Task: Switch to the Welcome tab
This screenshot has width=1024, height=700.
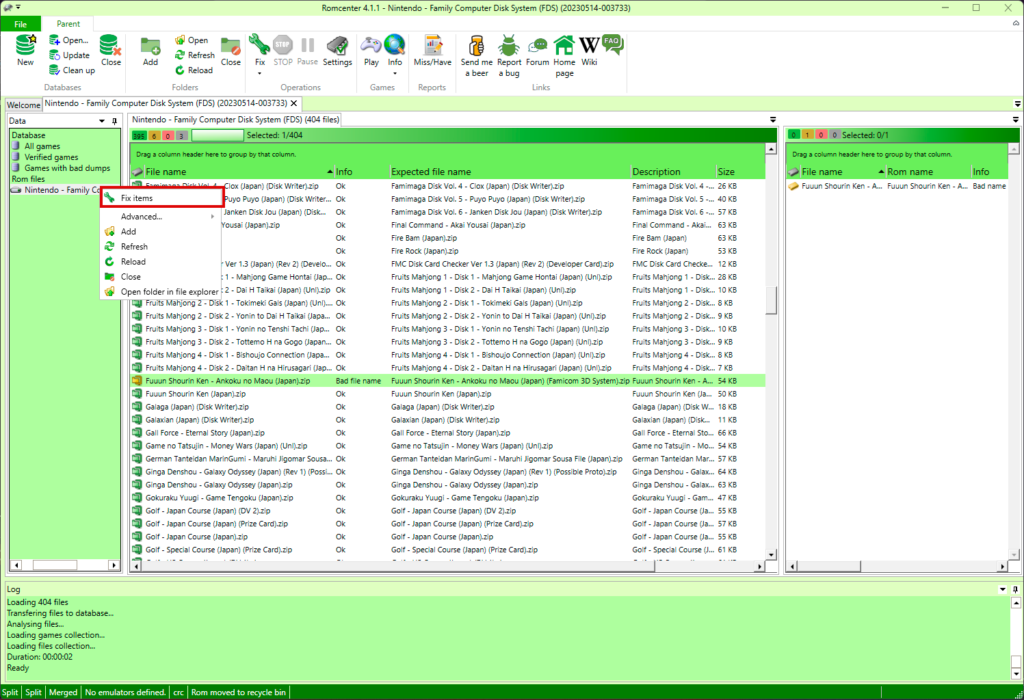Action: click(24, 104)
